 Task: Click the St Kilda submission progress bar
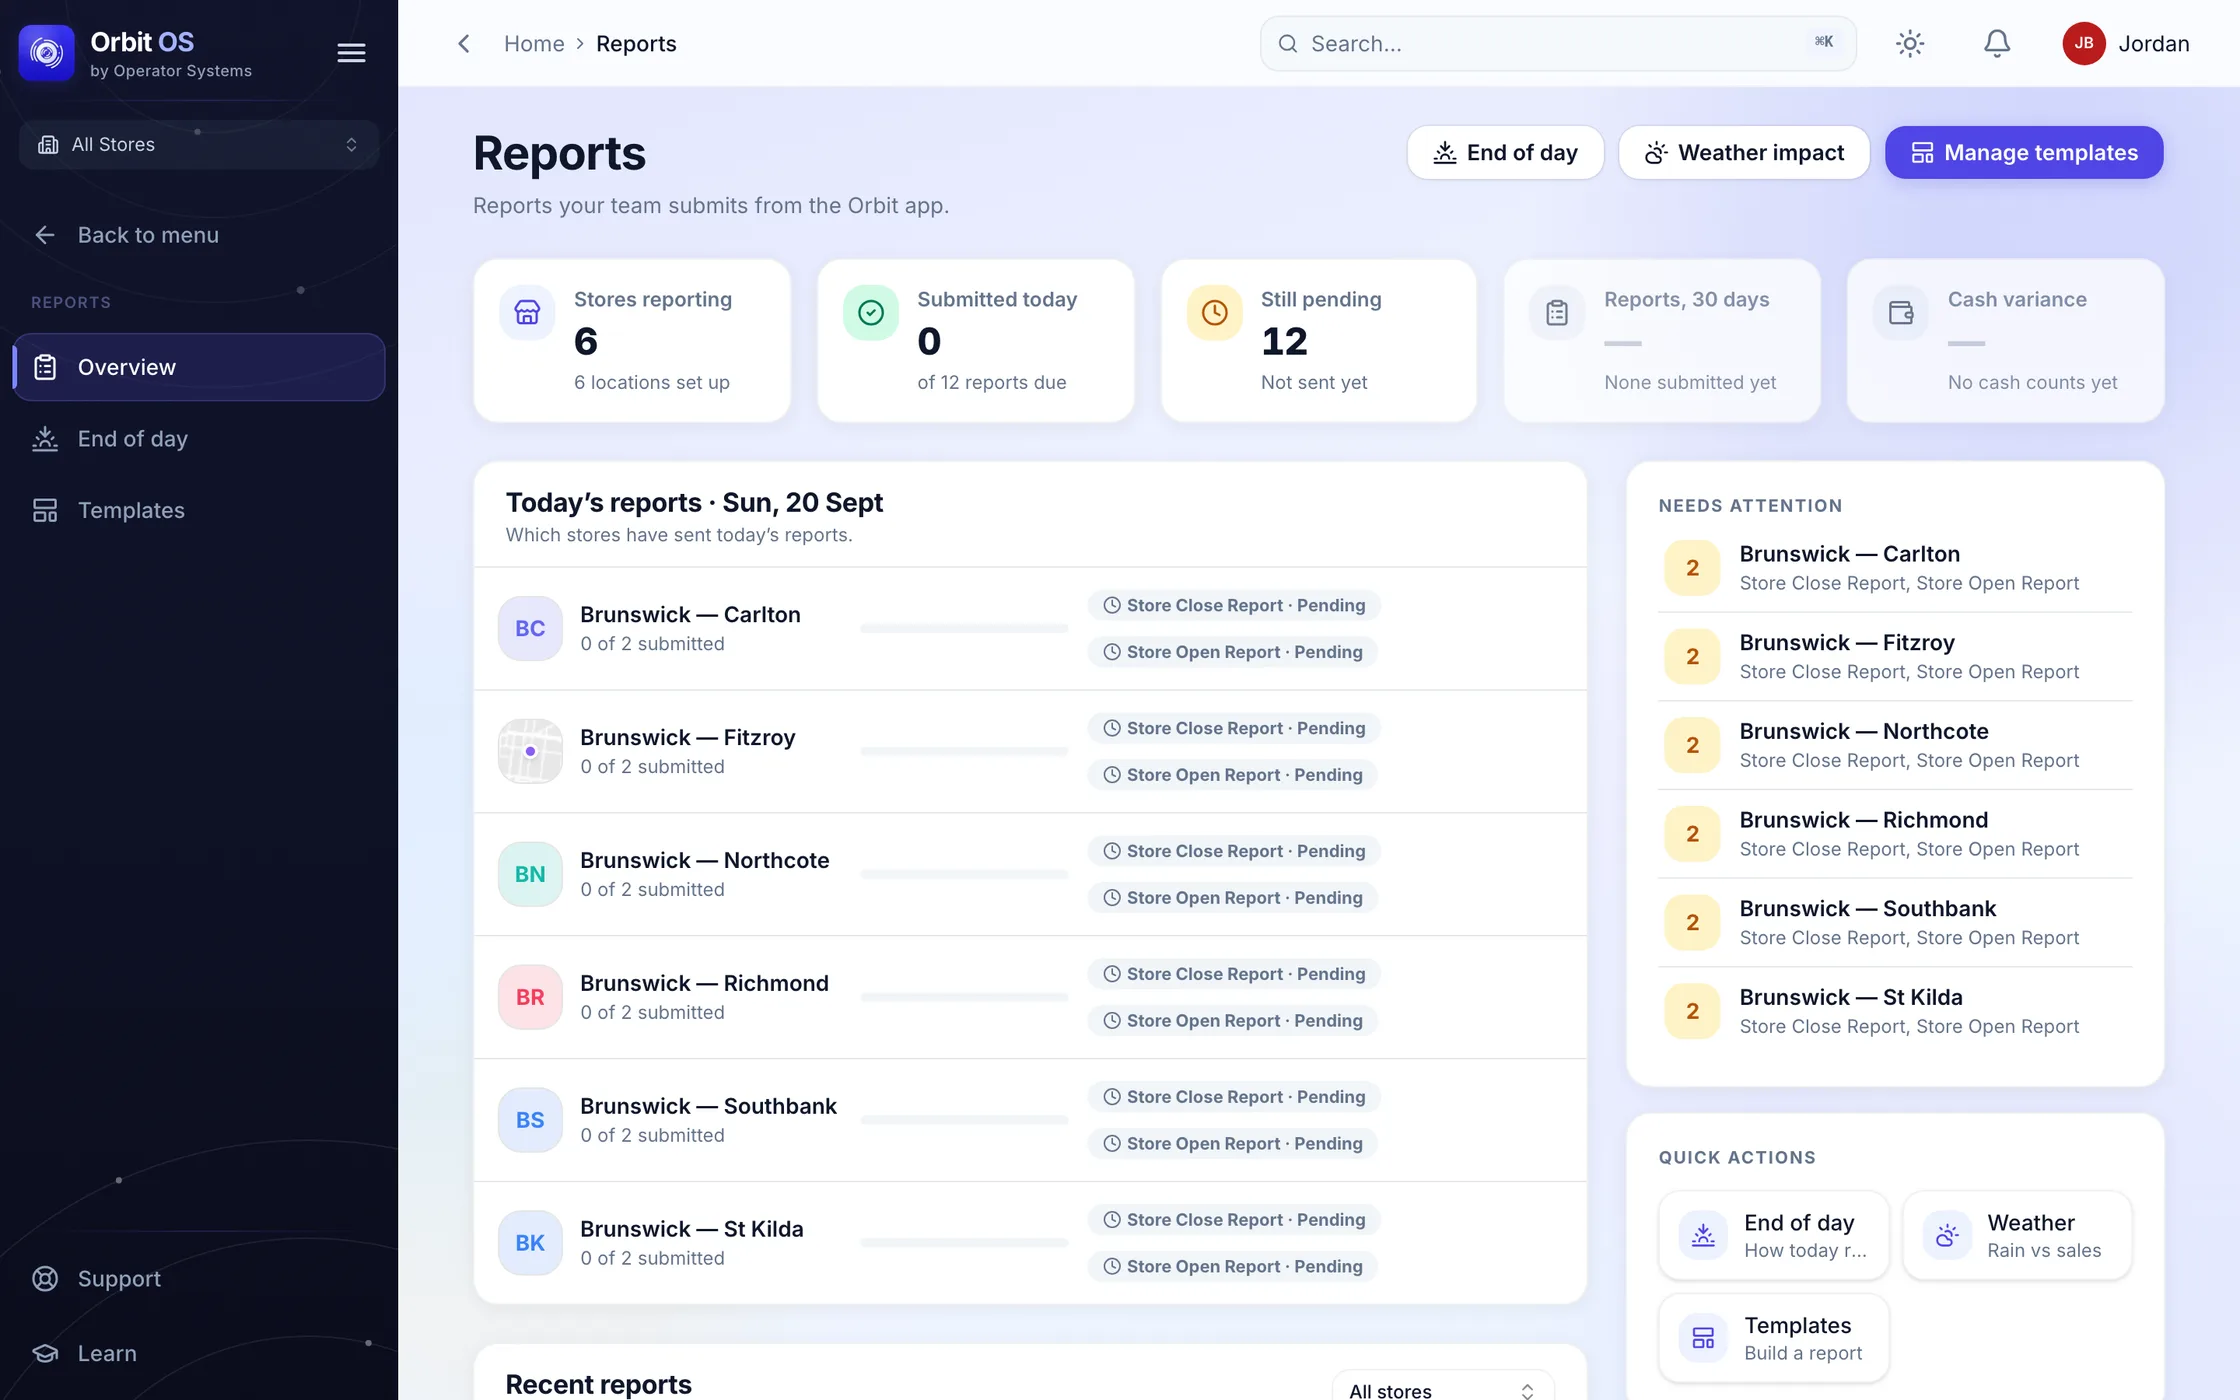pos(964,1243)
